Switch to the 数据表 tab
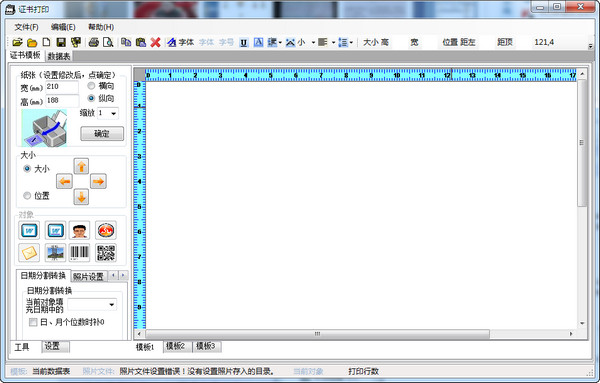Screen dimensions: 600x383 pos(59,56)
